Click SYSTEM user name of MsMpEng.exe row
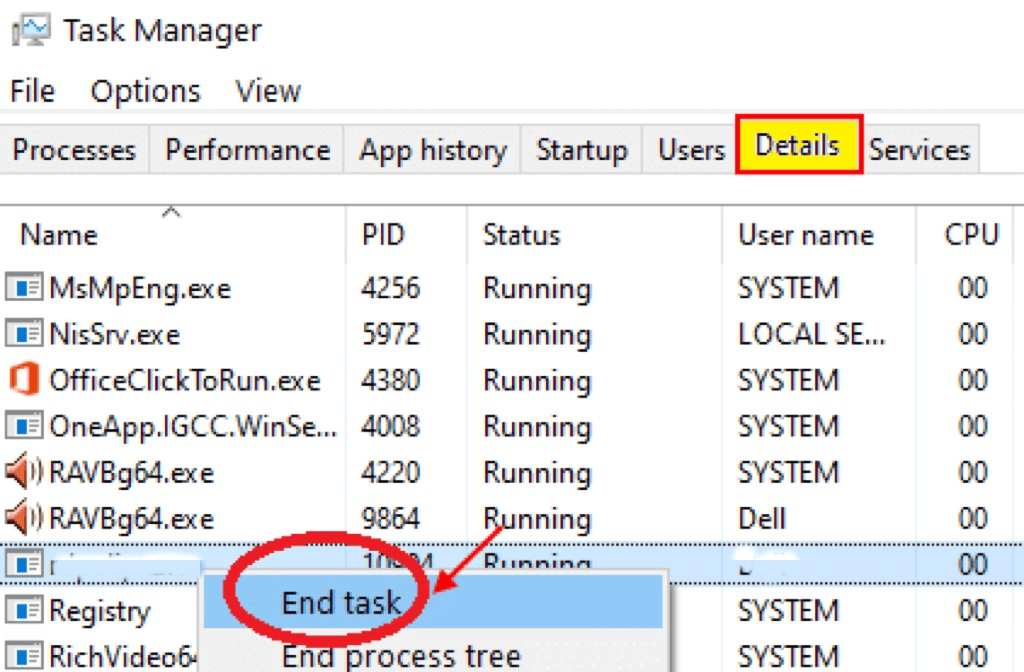1024x672 pixels. 788,288
